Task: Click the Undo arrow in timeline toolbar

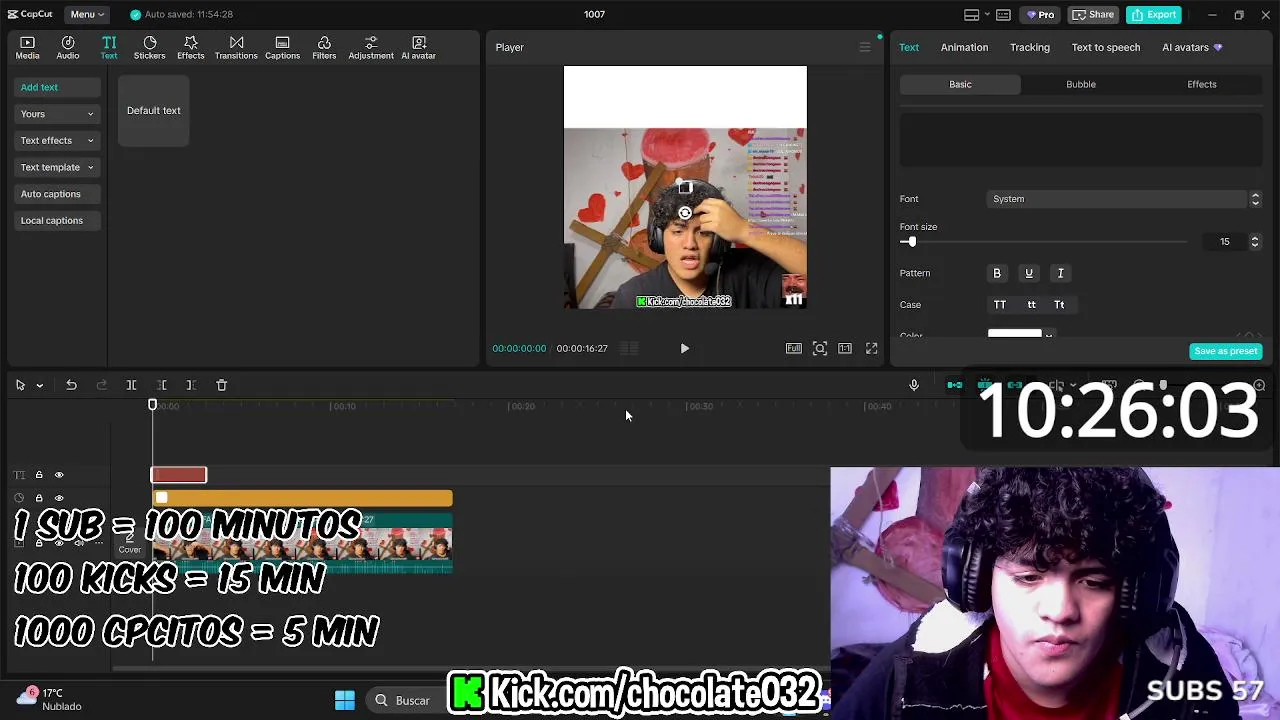Action: pos(71,385)
